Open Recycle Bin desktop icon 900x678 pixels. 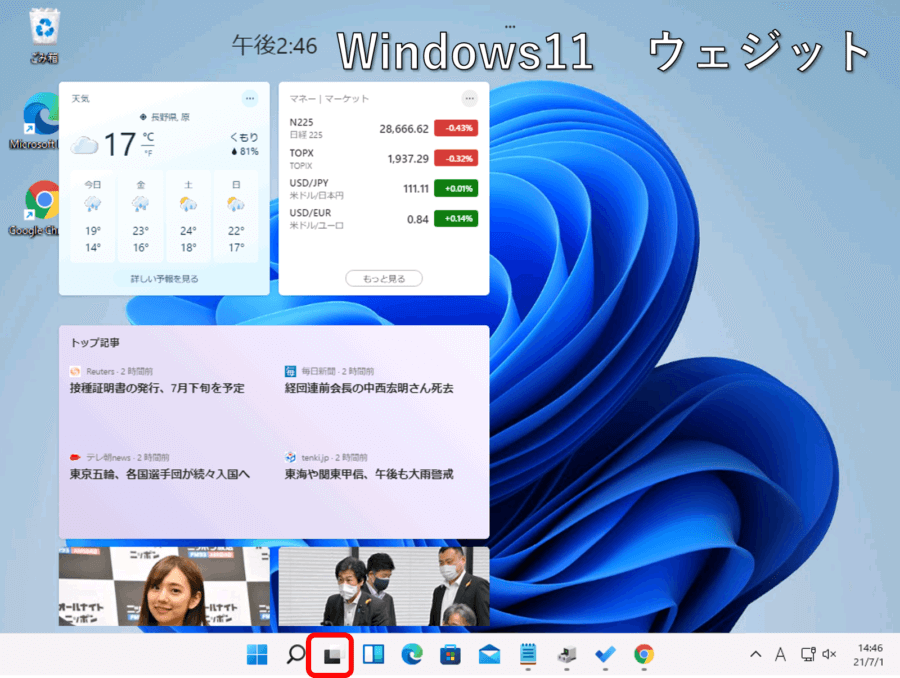44,36
